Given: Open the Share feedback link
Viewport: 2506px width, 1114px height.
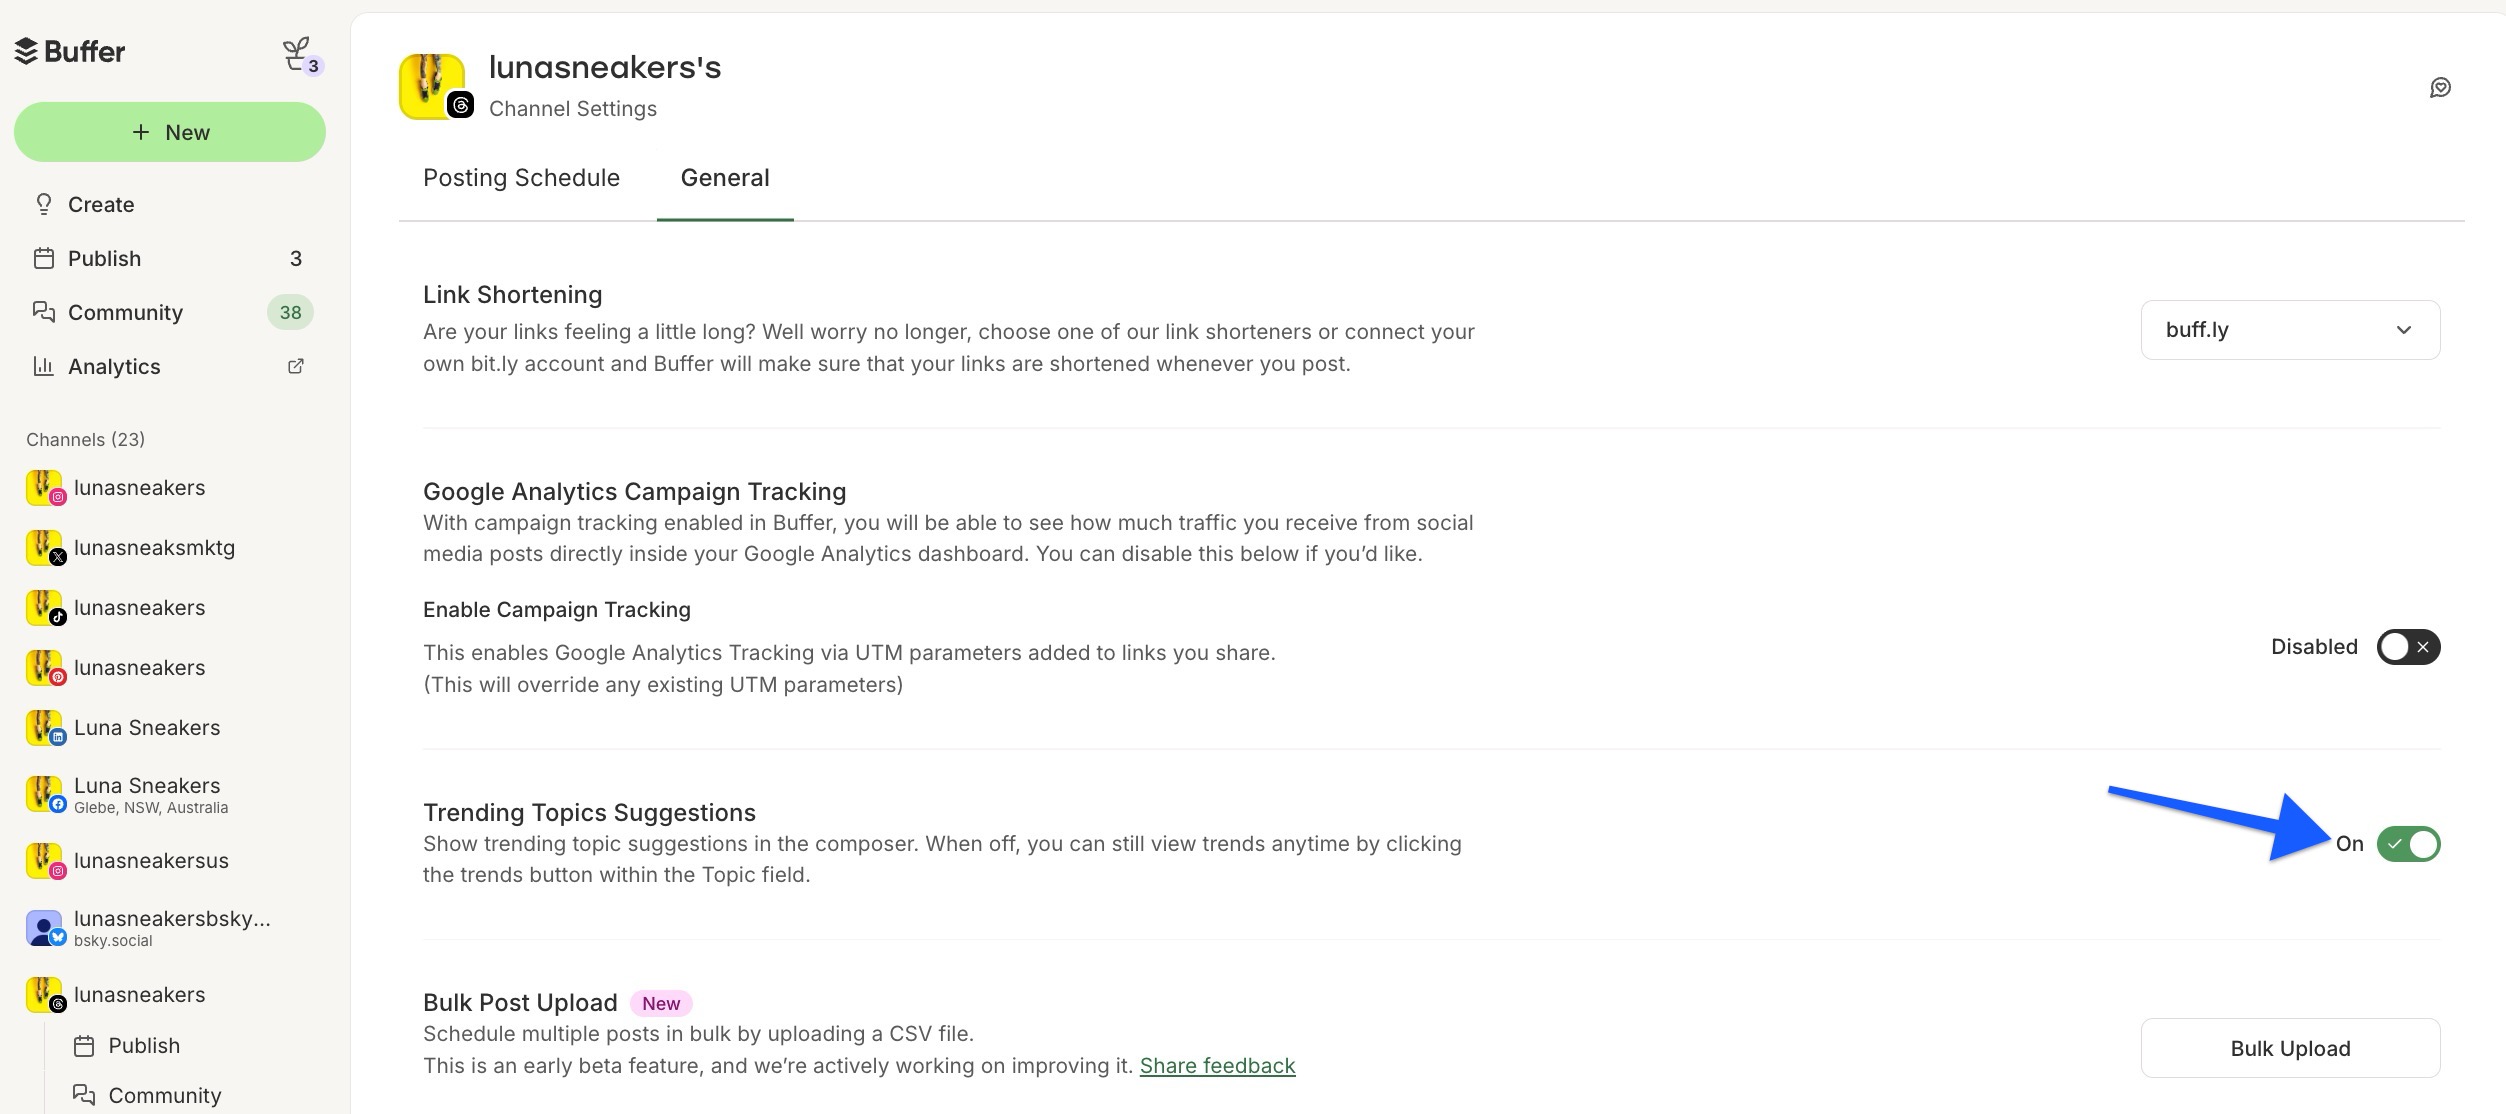Looking at the screenshot, I should 1217,1066.
